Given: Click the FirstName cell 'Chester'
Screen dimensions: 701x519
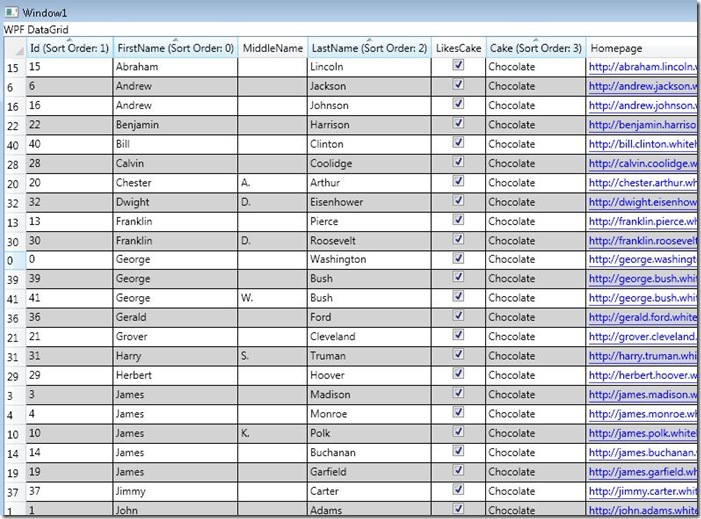Looking at the screenshot, I should click(175, 182).
